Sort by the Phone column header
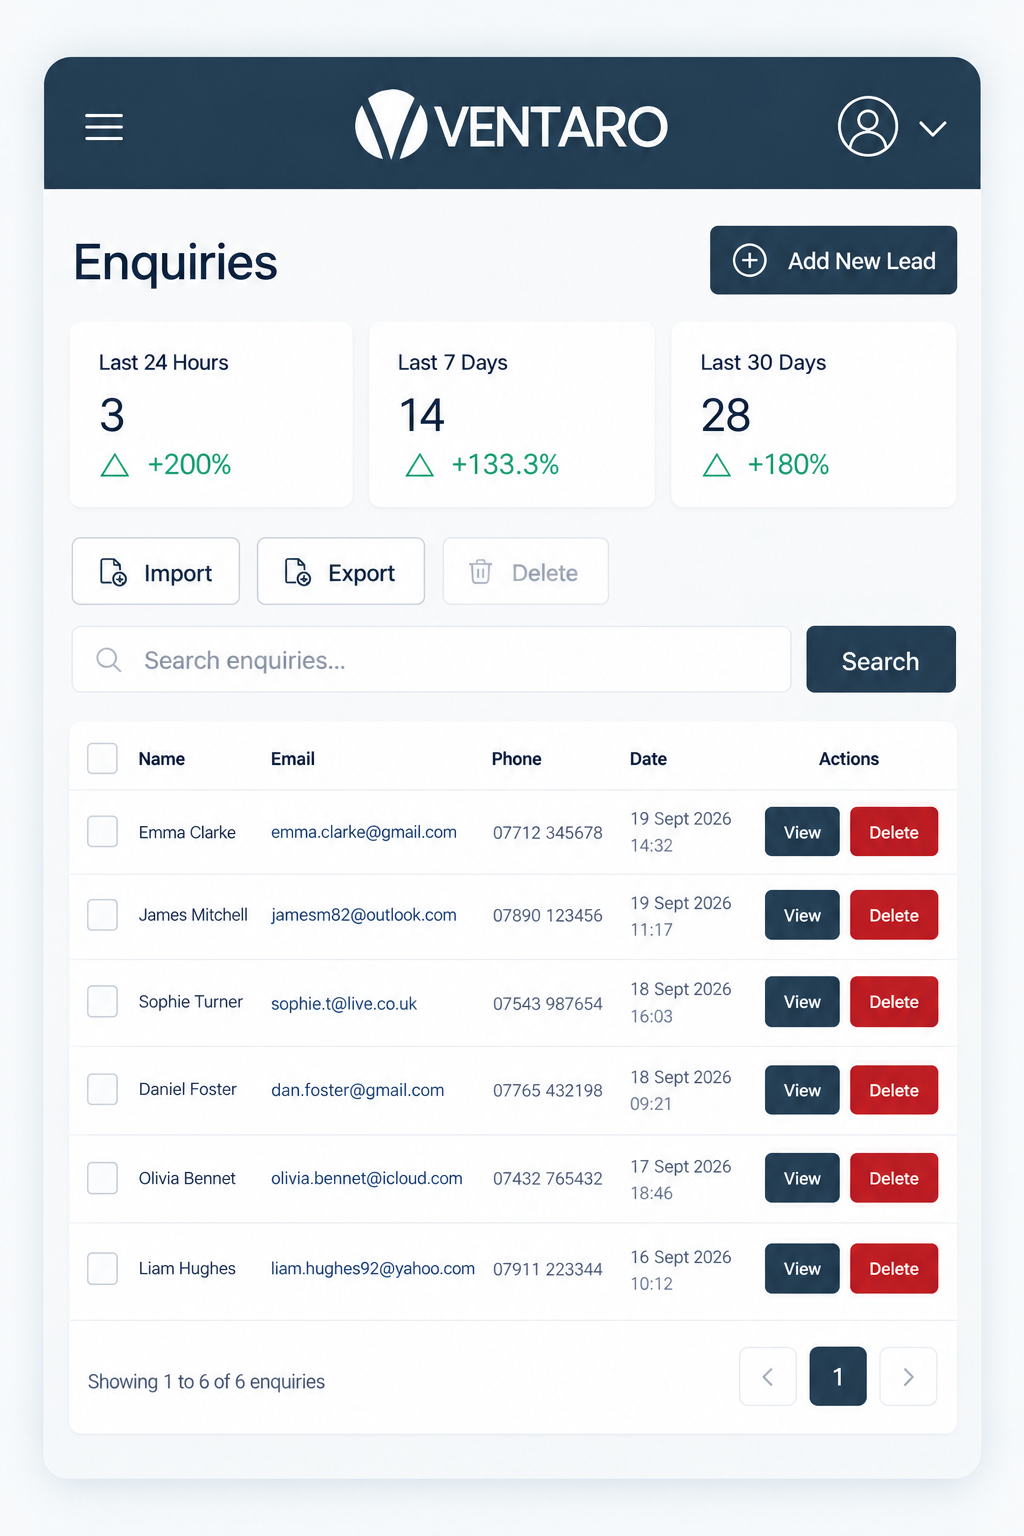Image resolution: width=1024 pixels, height=1536 pixels. pyautogui.click(x=517, y=759)
